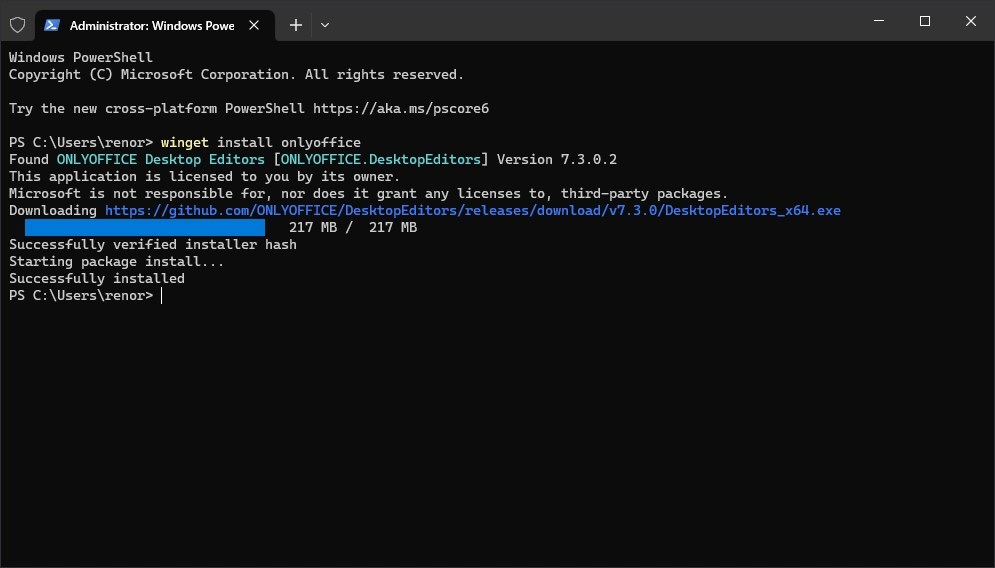Expand the new tab profile dropdown arrow
Viewport: 995px width, 568px height.
(325, 25)
